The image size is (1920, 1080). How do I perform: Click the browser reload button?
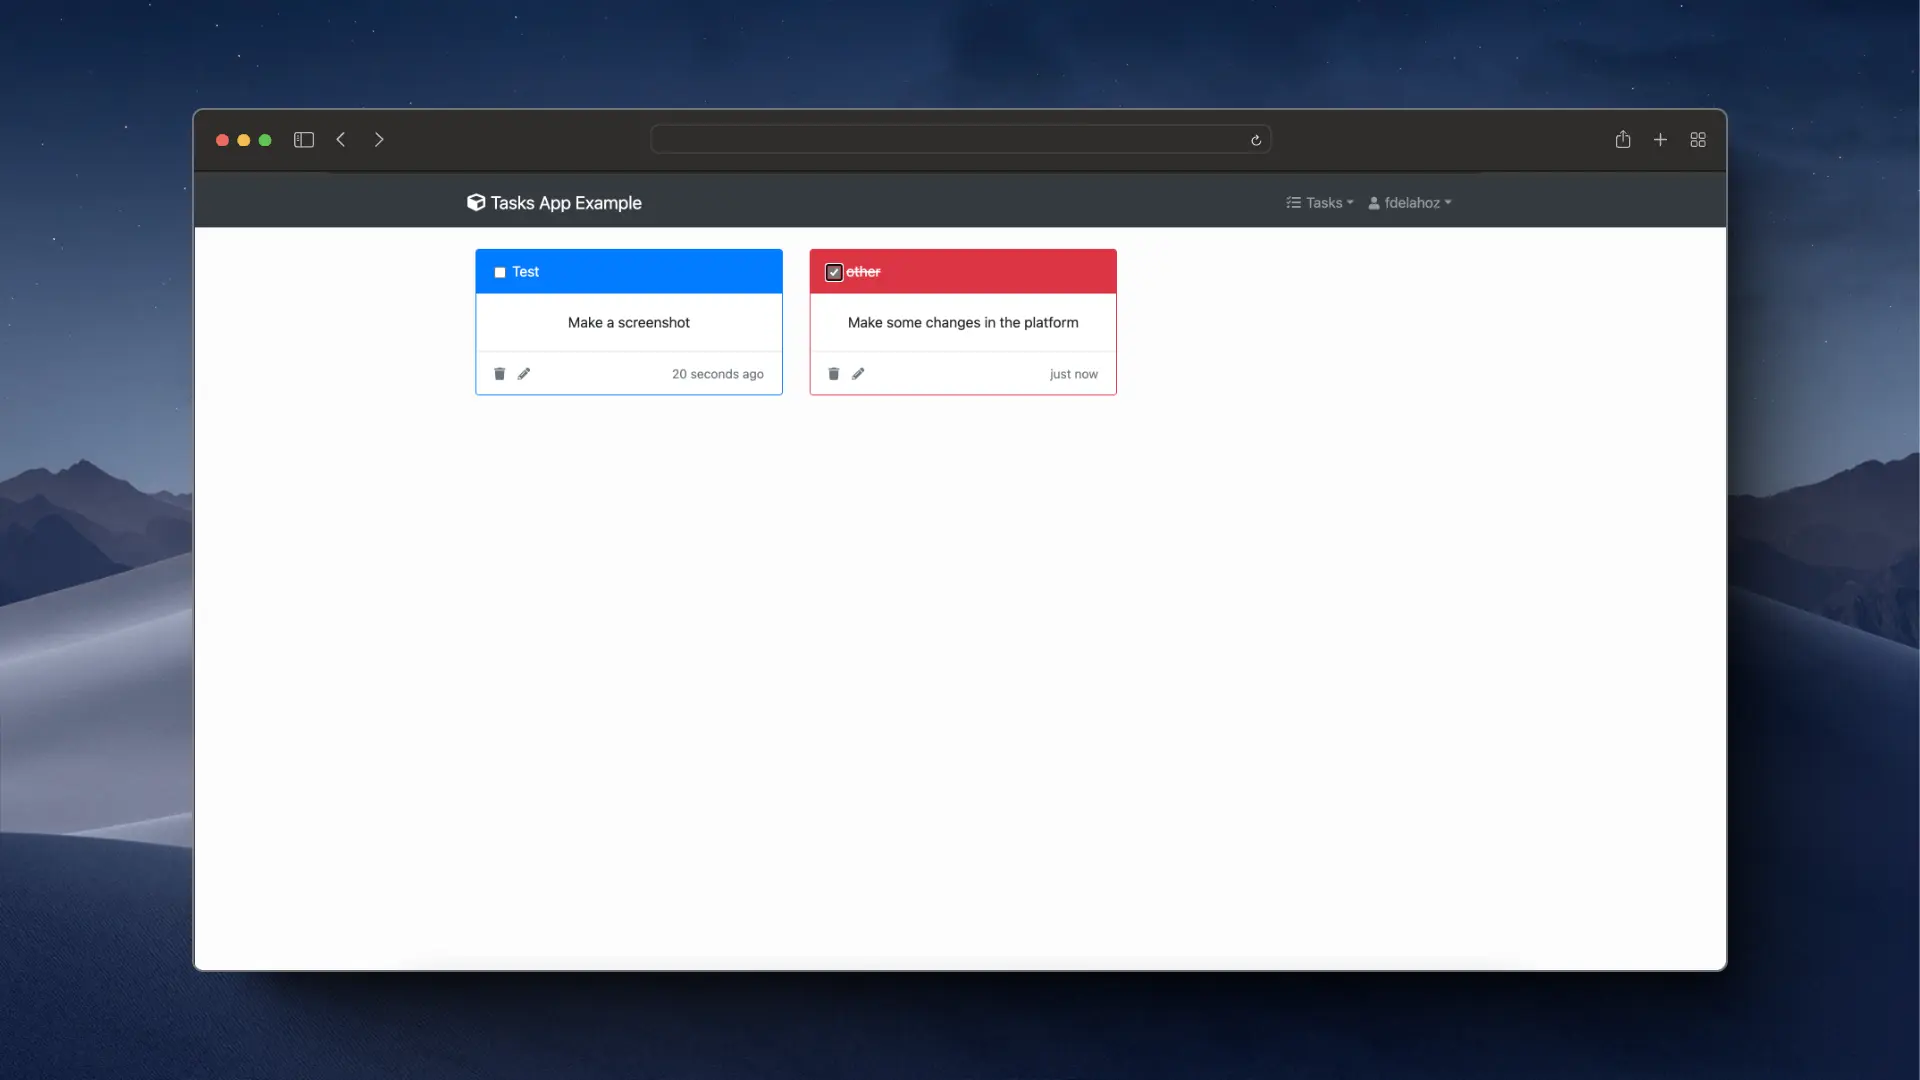coord(1254,140)
